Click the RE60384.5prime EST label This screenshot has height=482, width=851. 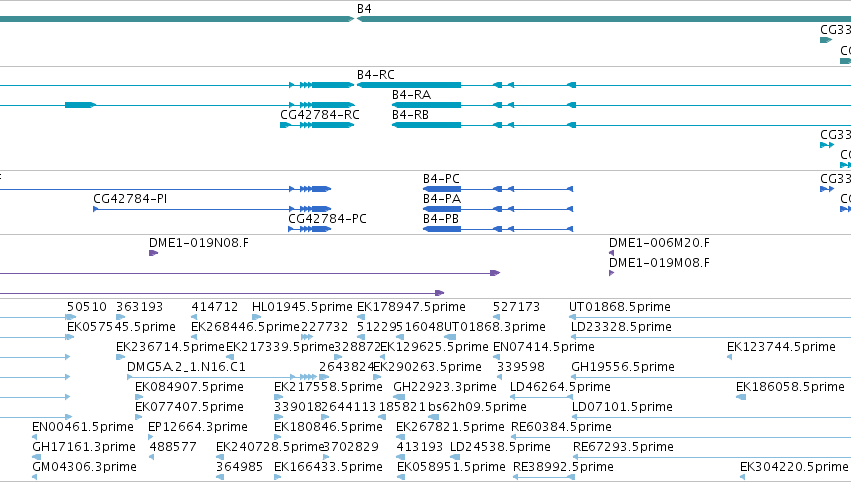pyautogui.click(x=562, y=428)
